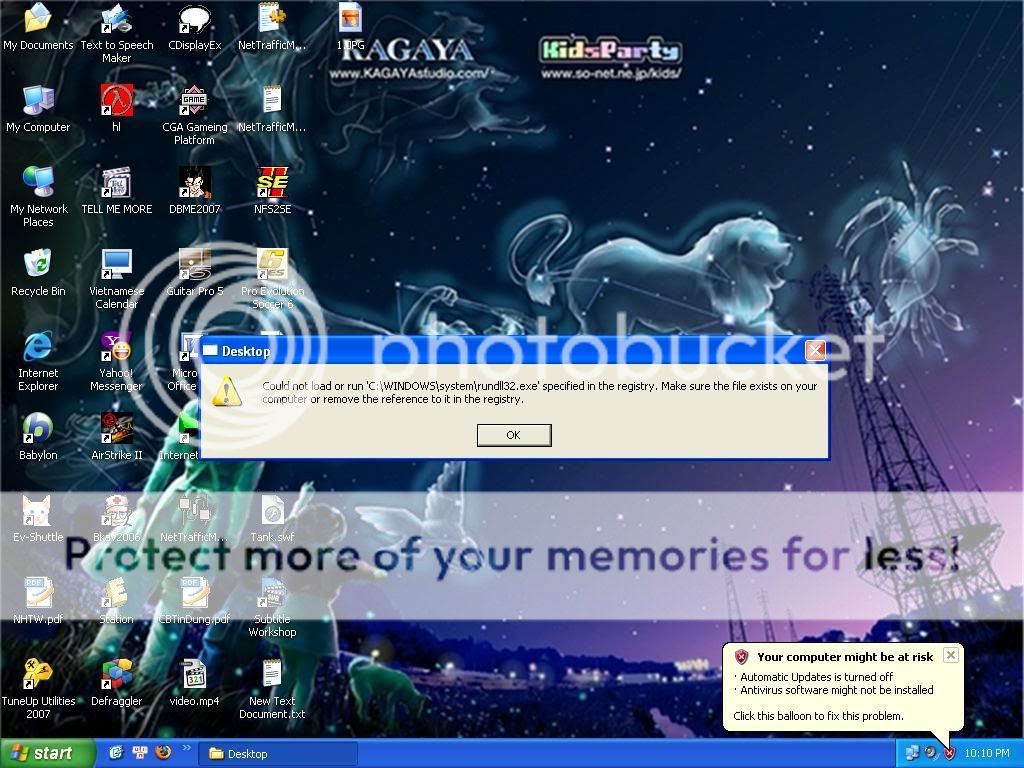The width and height of the screenshot is (1024, 768).
Task: Click the Quick Launch icon left of Firefox
Action: (x=140, y=752)
